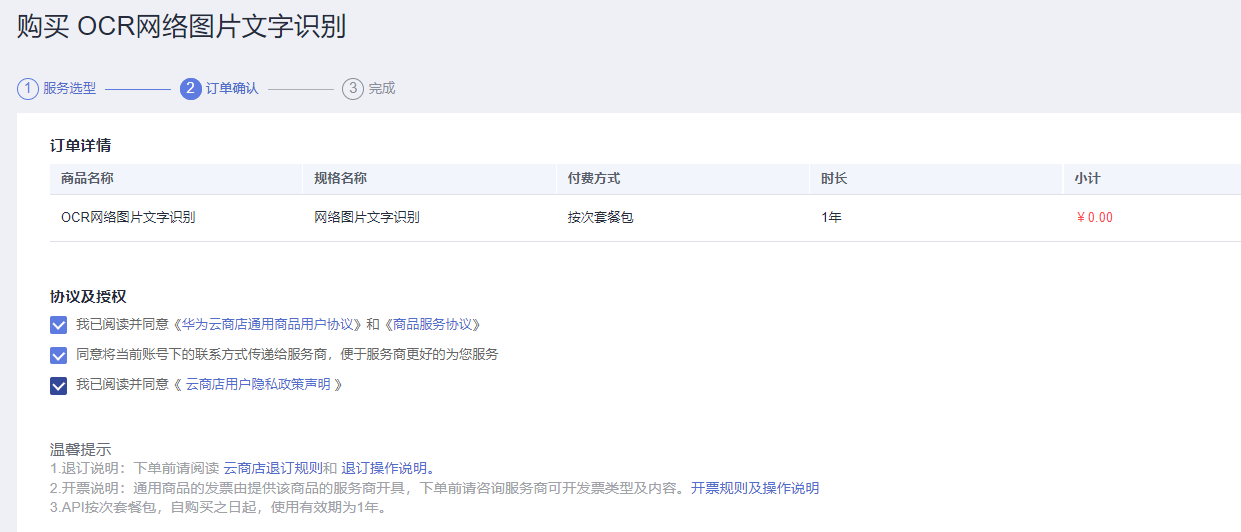Screen dimensions: 1241x532
Task: Go to 服务选型 step
Action: tap(69, 88)
